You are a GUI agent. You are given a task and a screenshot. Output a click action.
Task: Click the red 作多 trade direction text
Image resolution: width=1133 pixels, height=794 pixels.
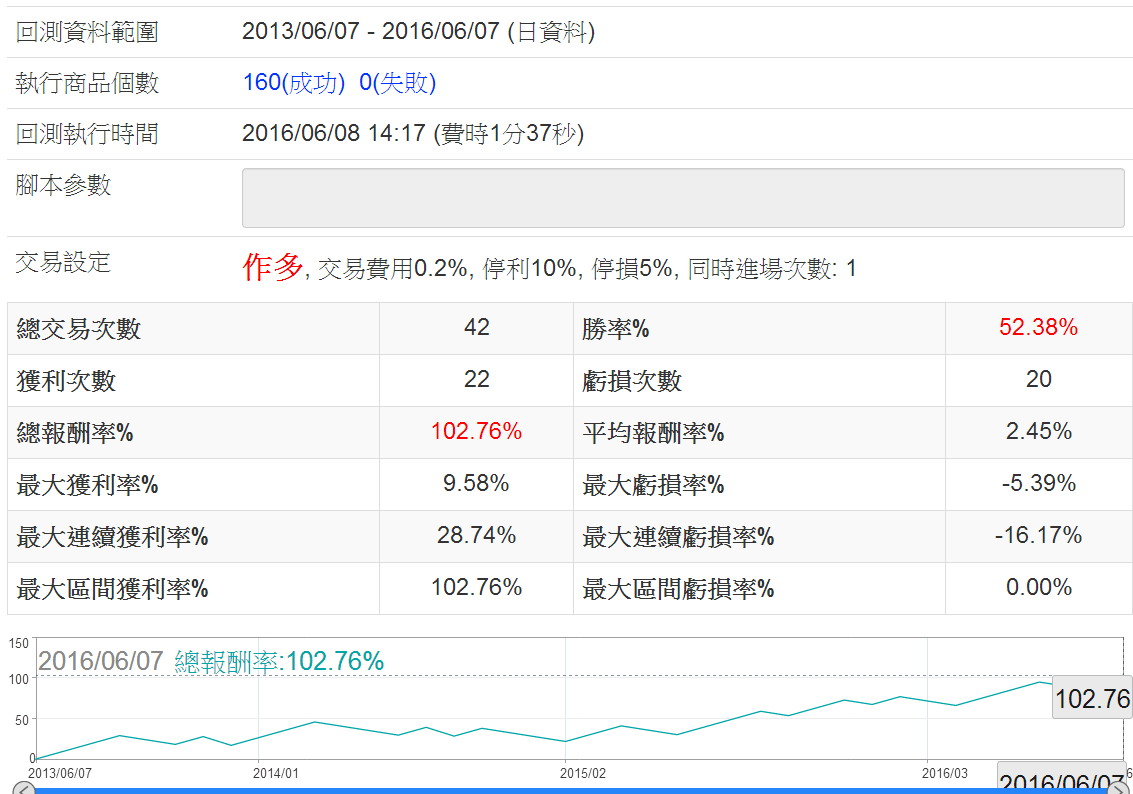(272, 267)
